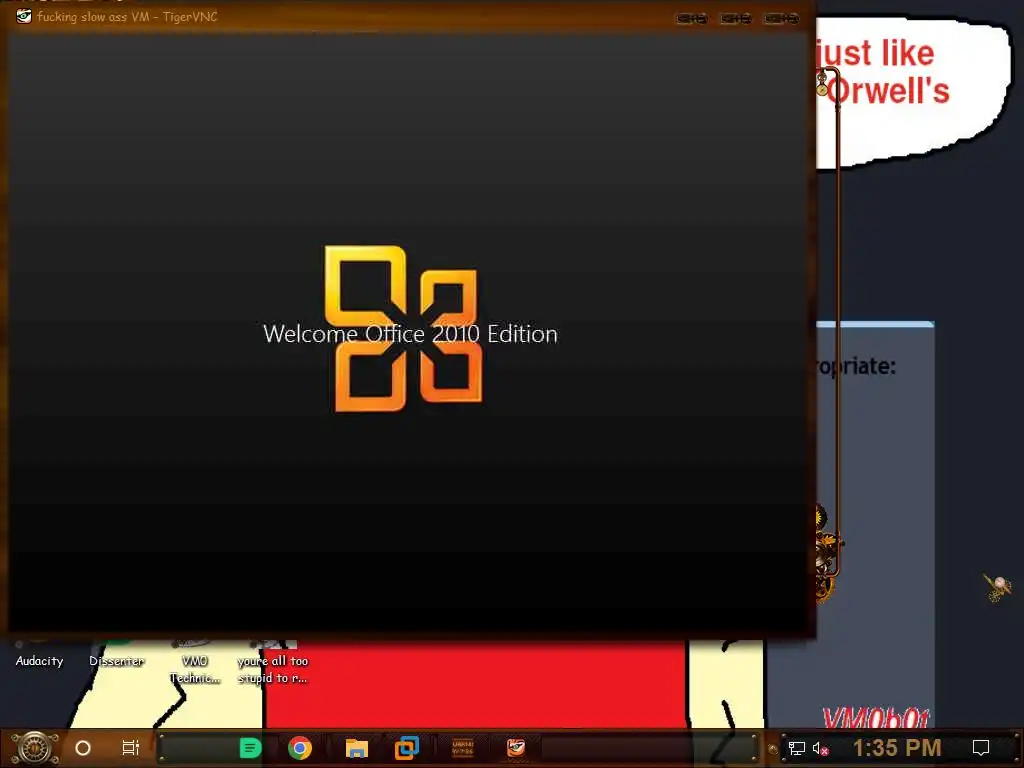Click the TigerVNC window title text
The width and height of the screenshot is (1024, 768).
127,16
